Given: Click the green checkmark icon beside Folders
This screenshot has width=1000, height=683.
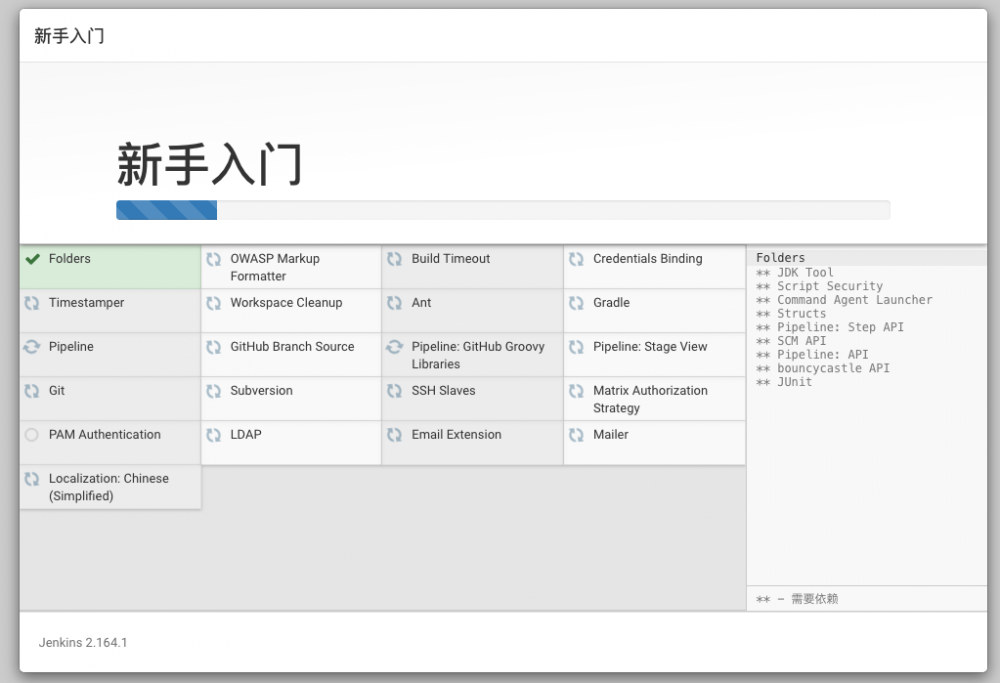Looking at the screenshot, I should point(33,258).
